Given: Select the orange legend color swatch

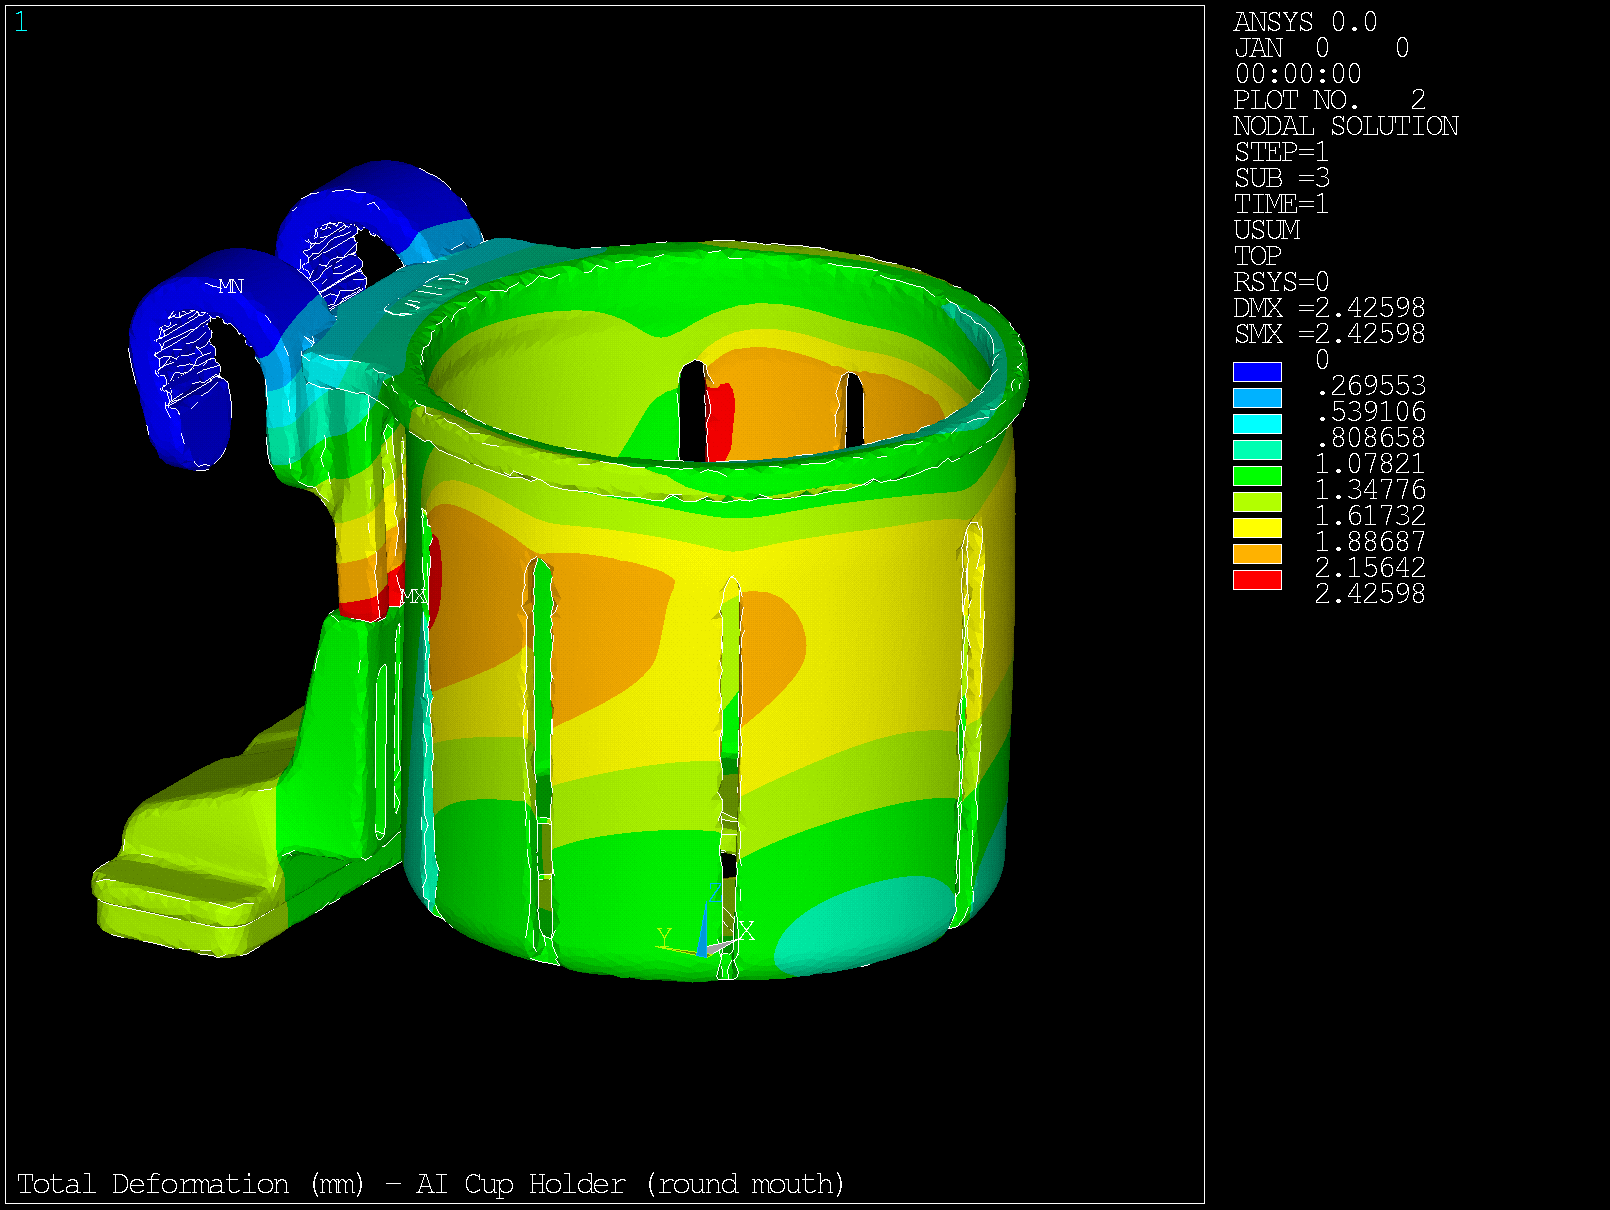Looking at the screenshot, I should click(1257, 554).
